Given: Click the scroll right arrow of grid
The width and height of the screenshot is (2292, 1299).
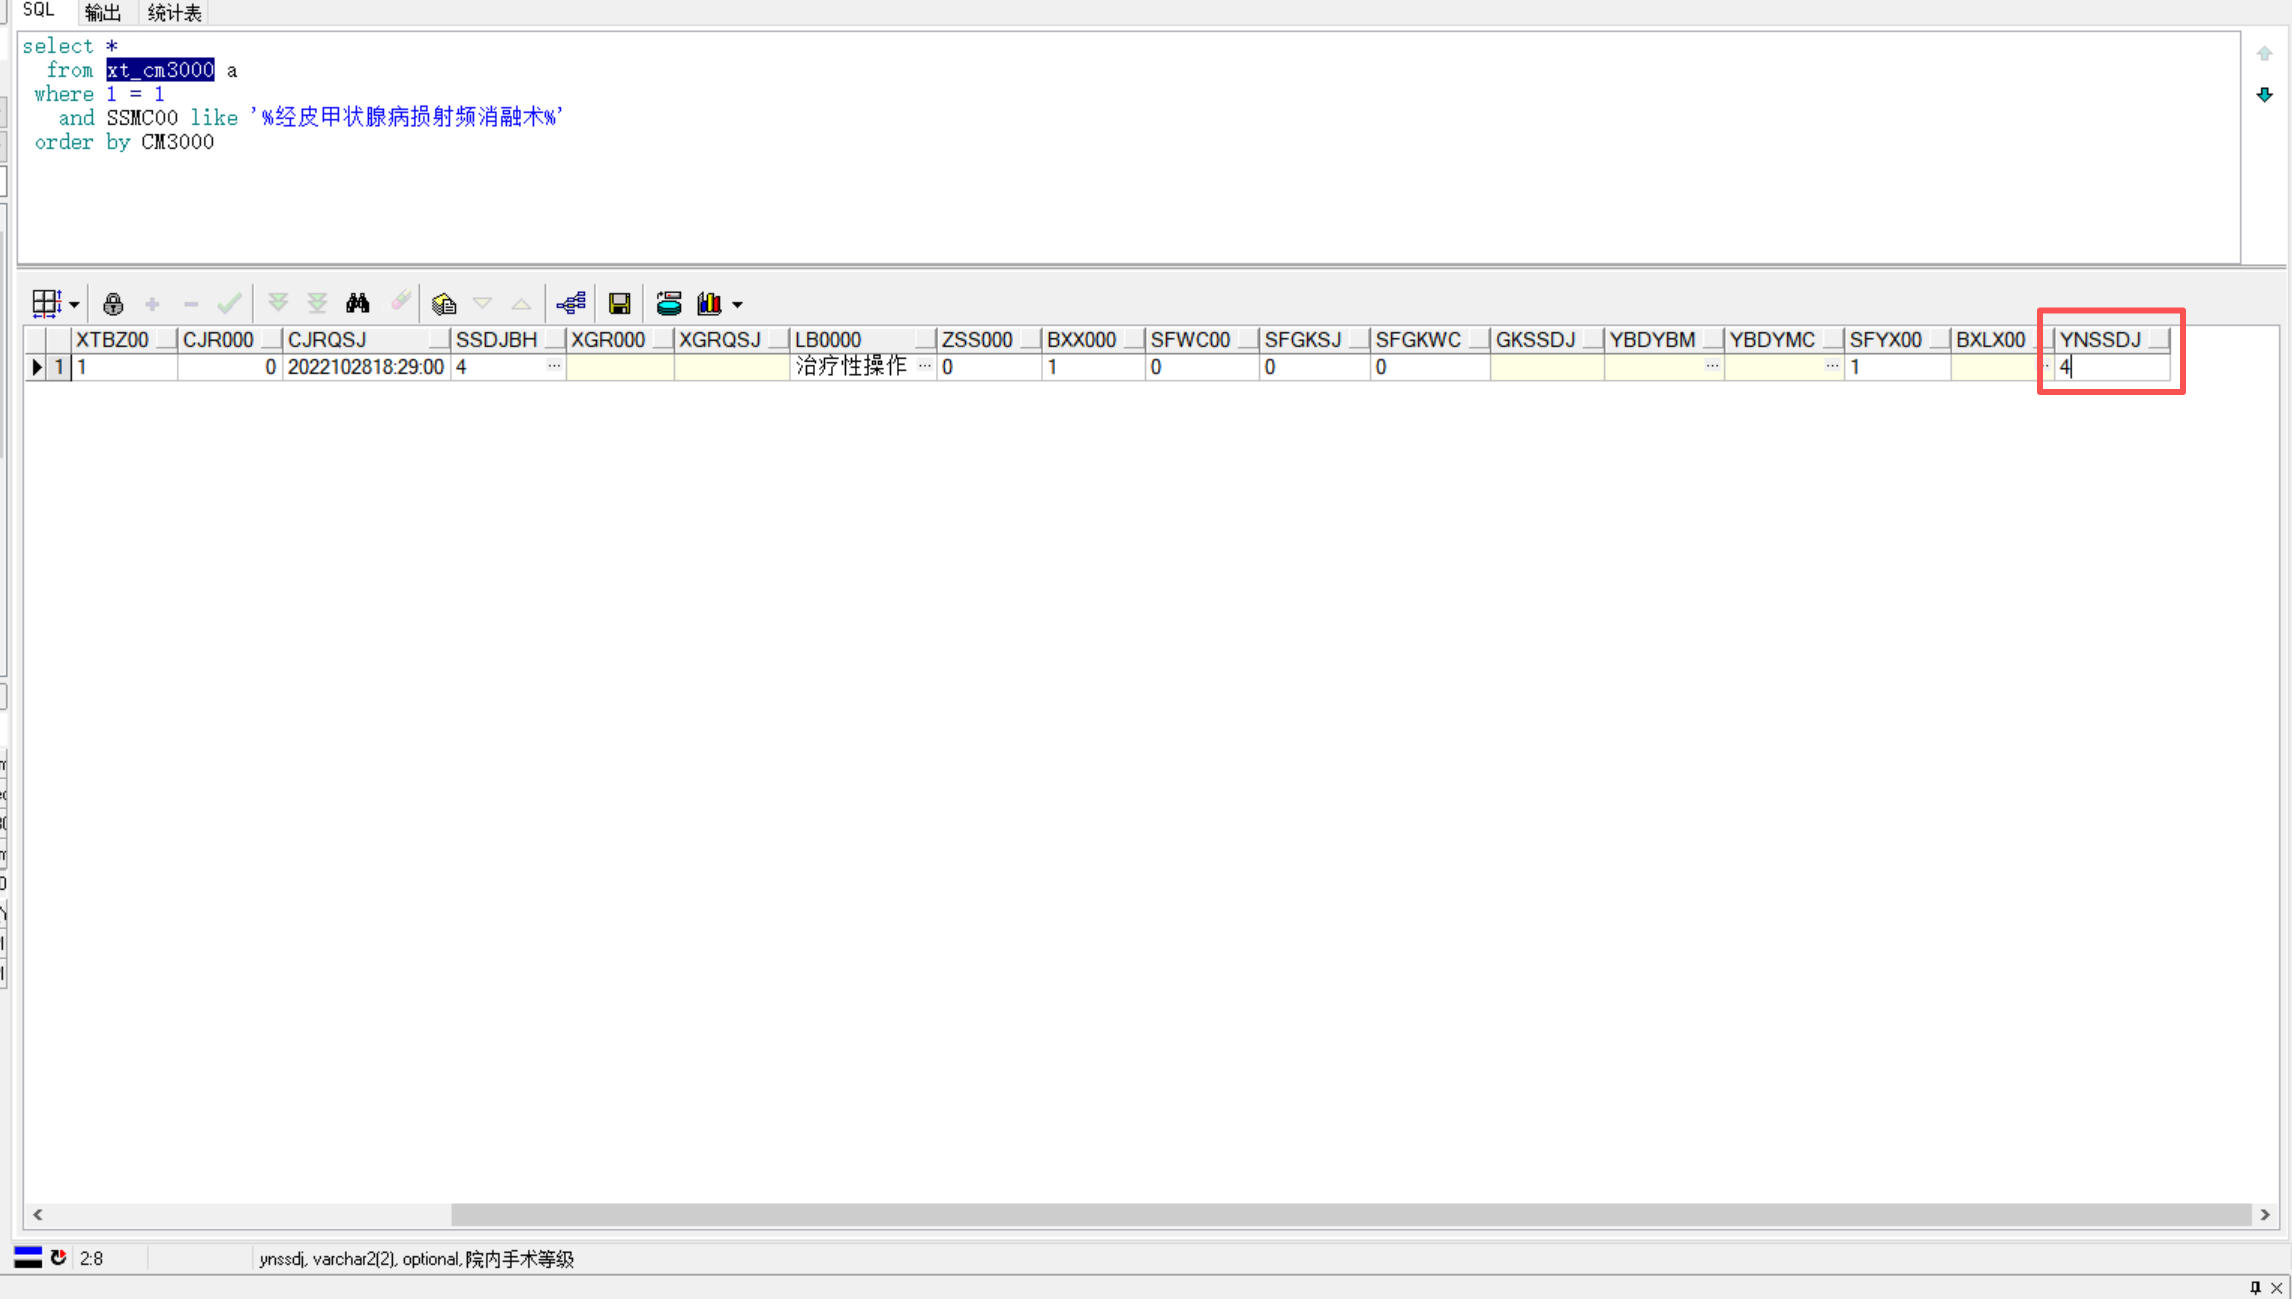Looking at the screenshot, I should (2266, 1214).
